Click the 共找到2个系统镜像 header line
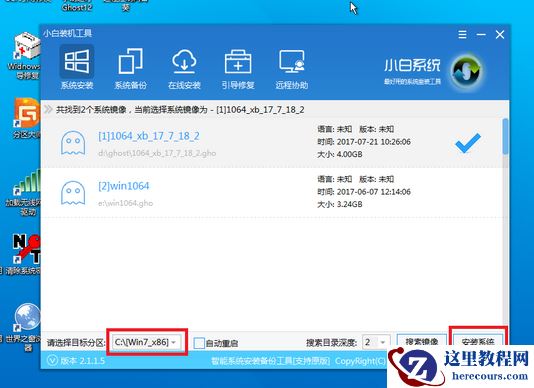The image size is (534, 388). tap(180, 110)
